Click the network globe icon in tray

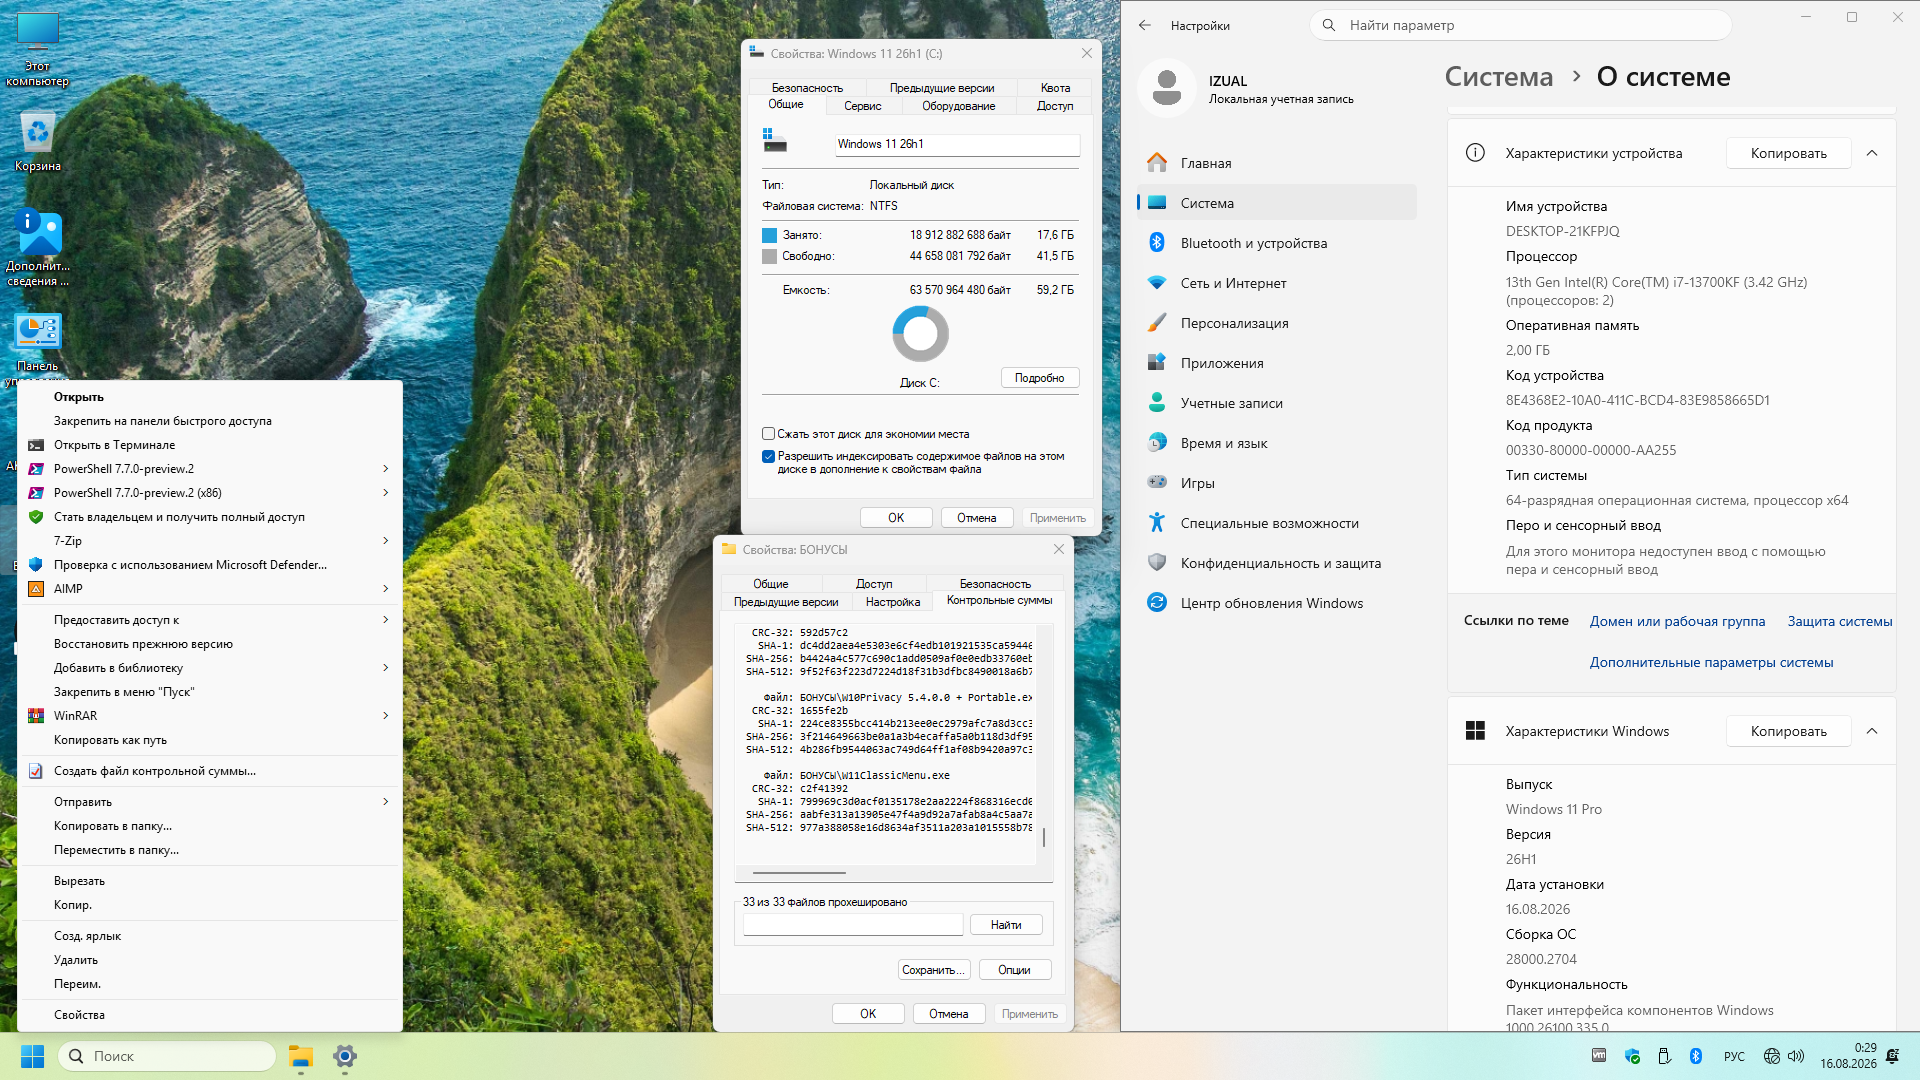pyautogui.click(x=1772, y=1056)
